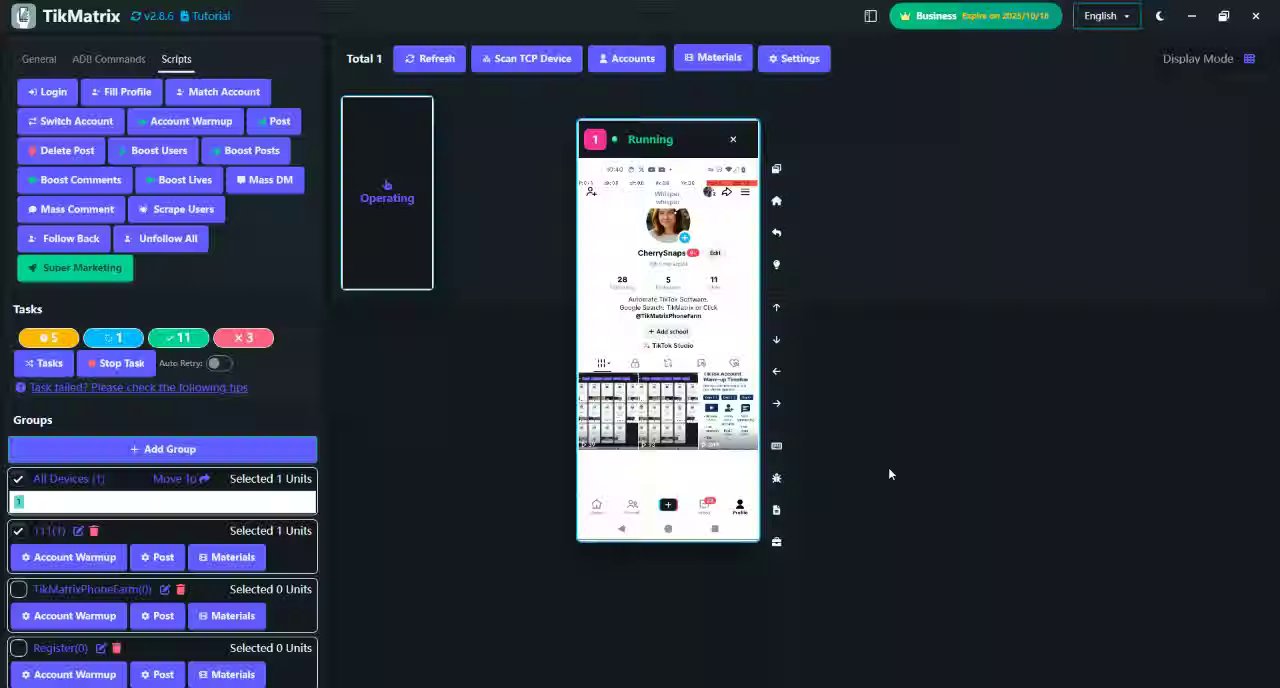
Task: Delete the Register group
Action: click(x=116, y=648)
